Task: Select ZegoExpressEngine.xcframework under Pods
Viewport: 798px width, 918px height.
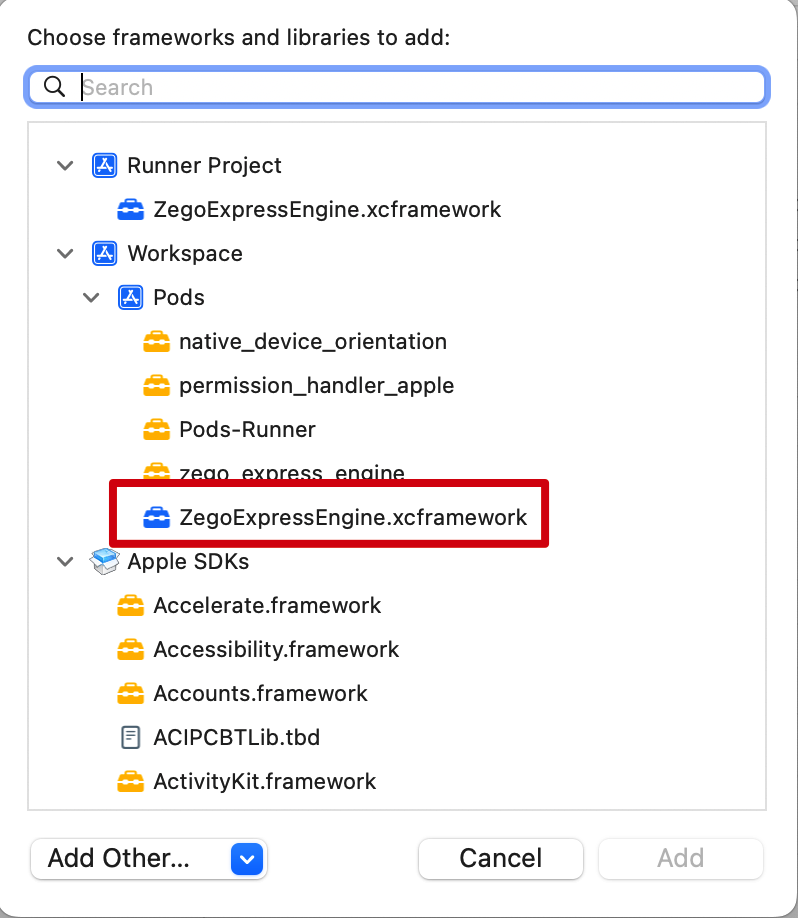Action: [353, 517]
